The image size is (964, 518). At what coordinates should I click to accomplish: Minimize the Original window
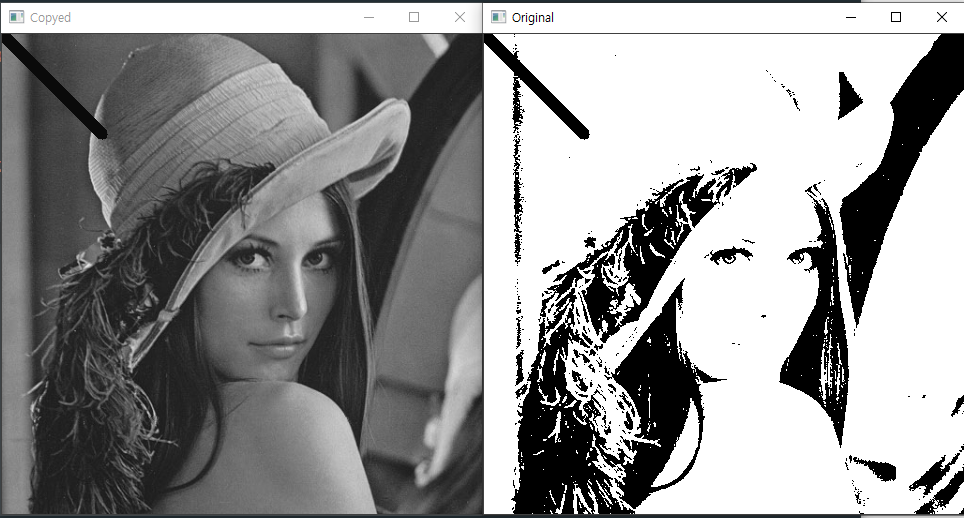point(851,17)
